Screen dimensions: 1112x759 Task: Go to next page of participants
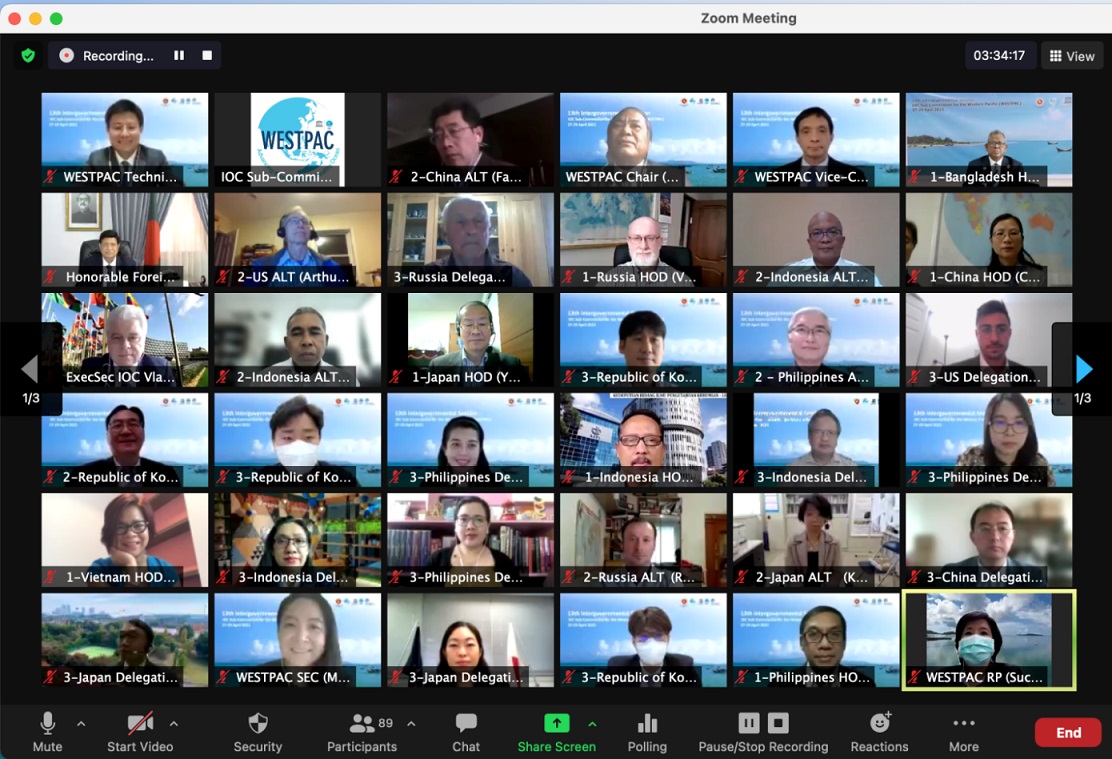(x=1083, y=369)
